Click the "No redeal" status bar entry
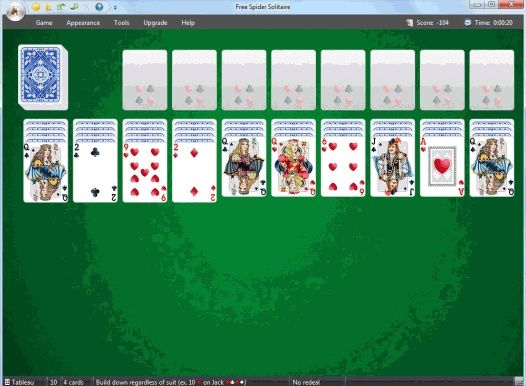The width and height of the screenshot is (526, 386). [x=306, y=382]
